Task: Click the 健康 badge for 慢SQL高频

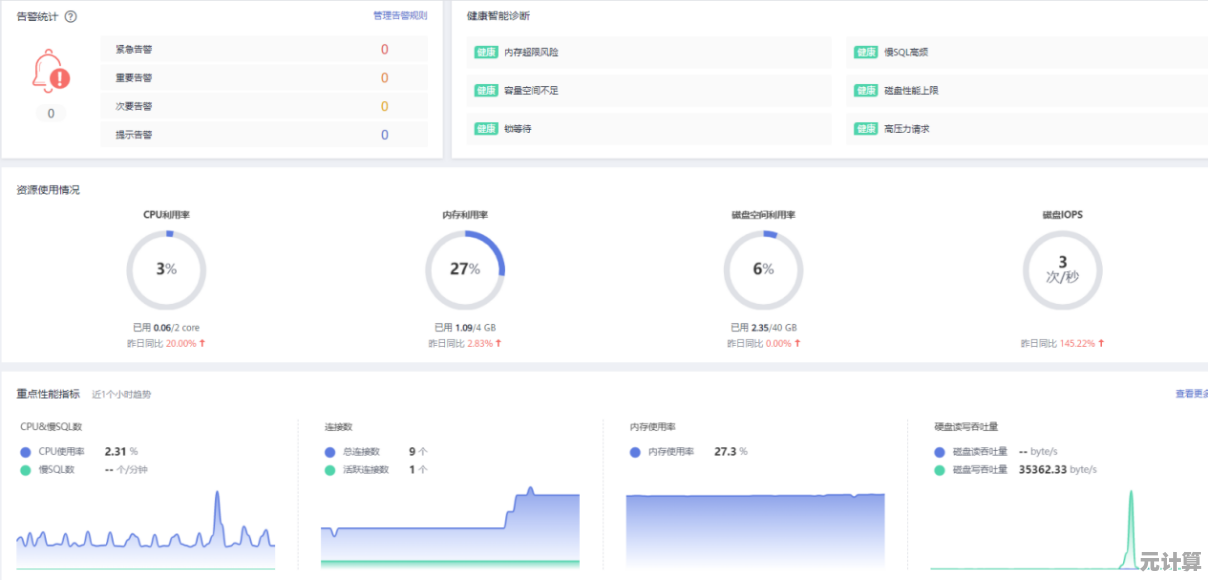Action: (x=866, y=52)
